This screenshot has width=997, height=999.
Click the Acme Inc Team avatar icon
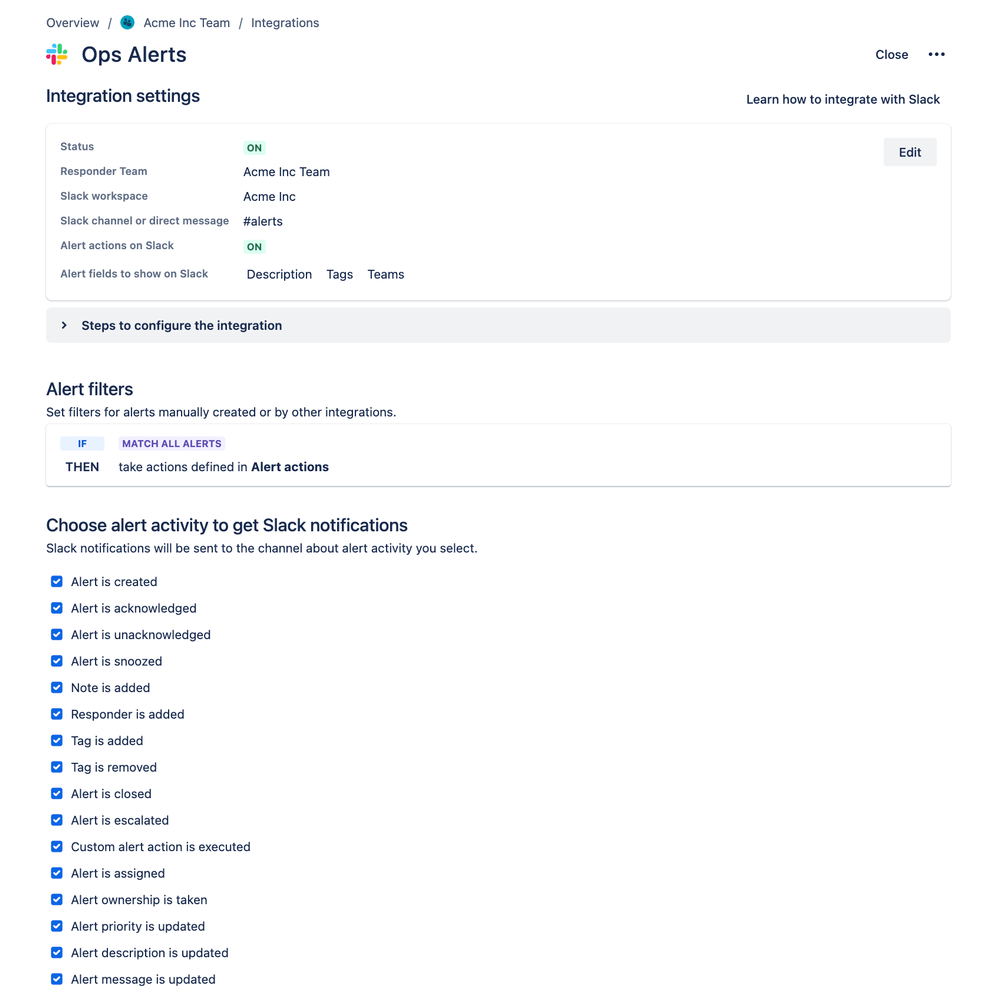pyautogui.click(x=127, y=23)
